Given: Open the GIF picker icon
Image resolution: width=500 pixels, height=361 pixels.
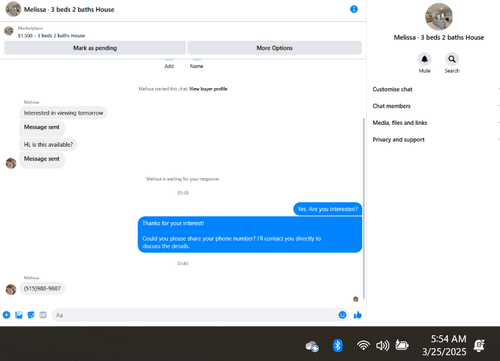Looking at the screenshot, I should tap(43, 315).
